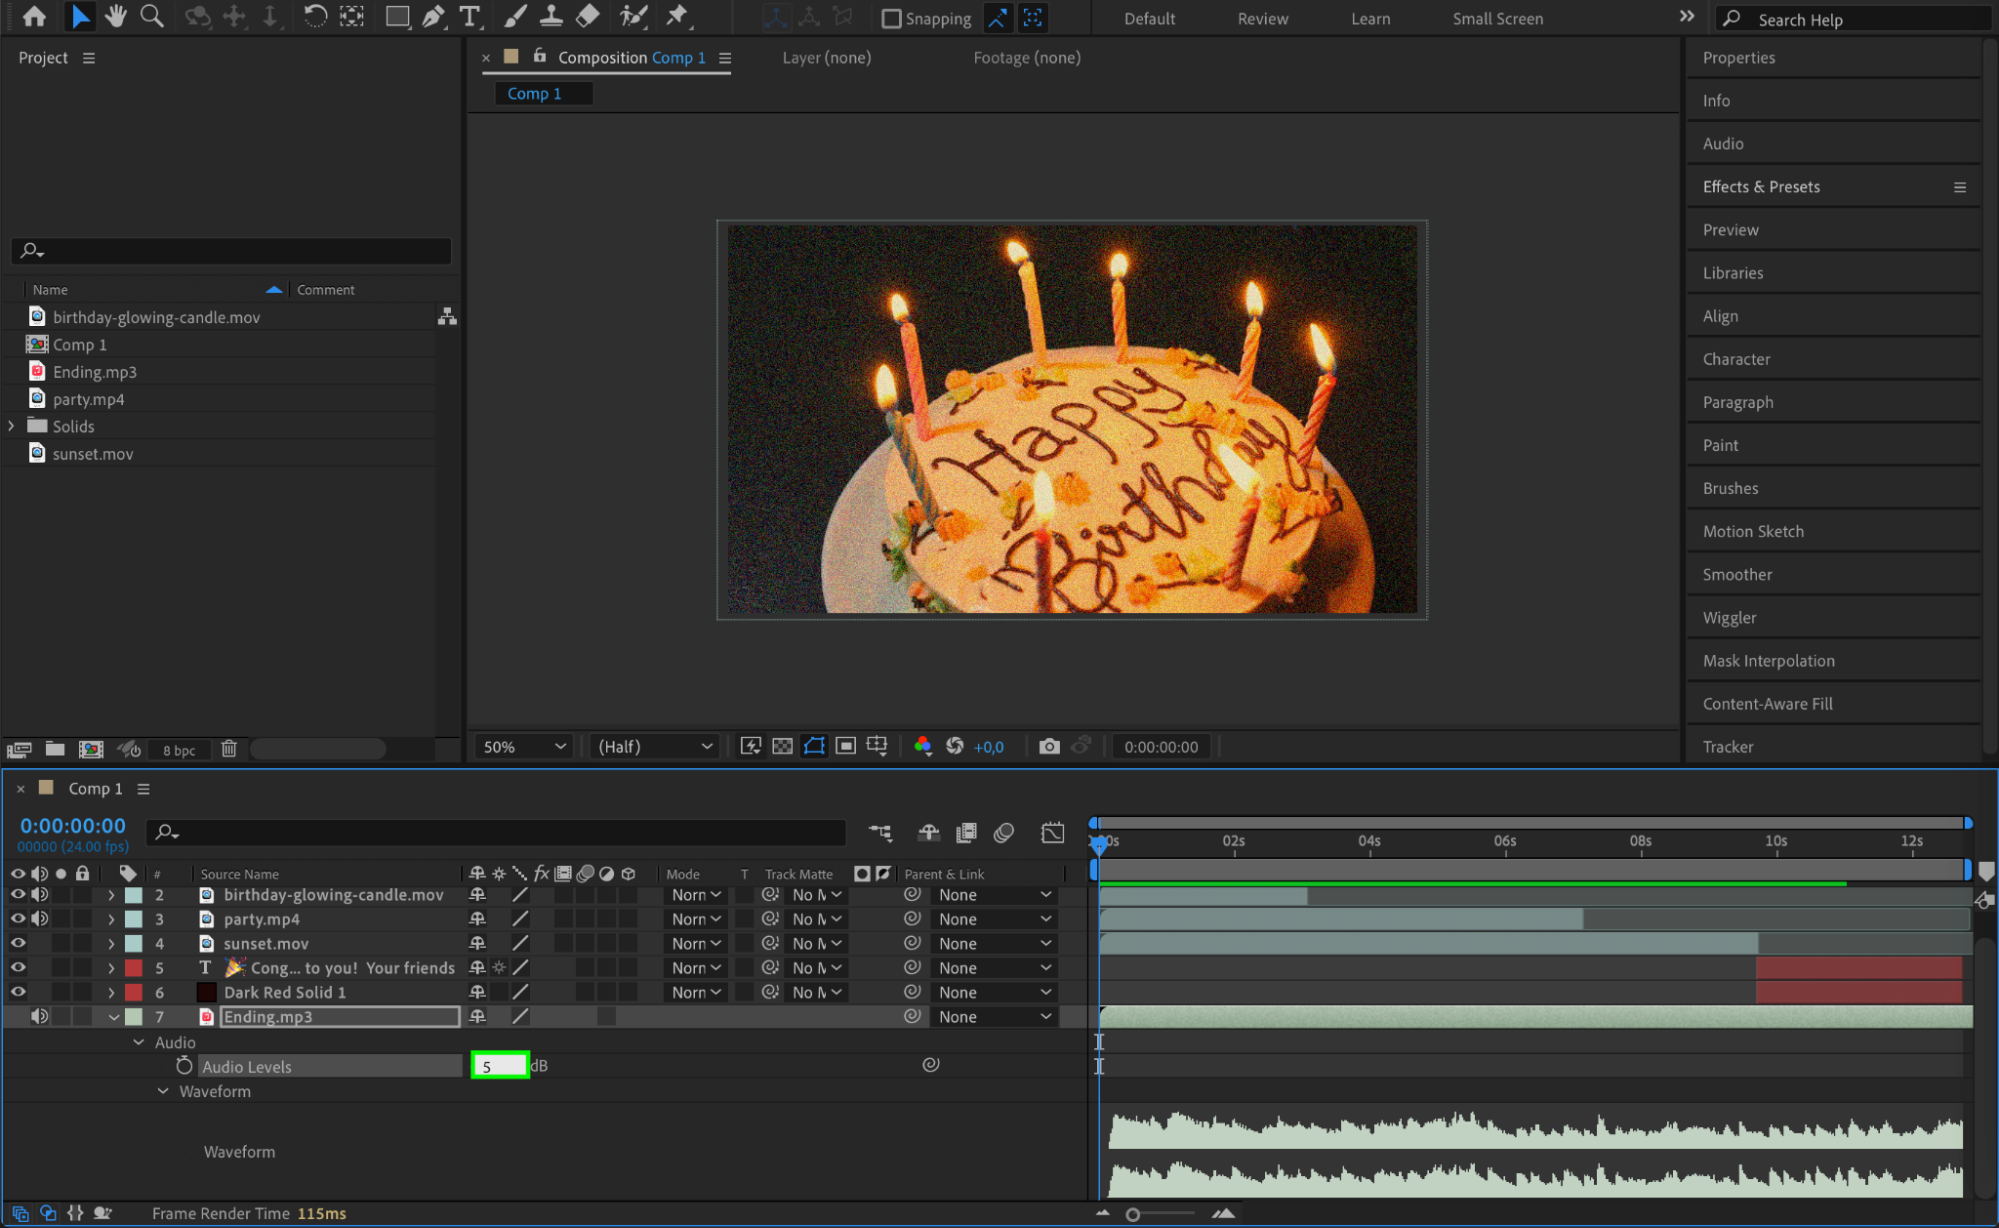Select the Hand tool
The width and height of the screenshot is (1999, 1228).
pyautogui.click(x=116, y=16)
